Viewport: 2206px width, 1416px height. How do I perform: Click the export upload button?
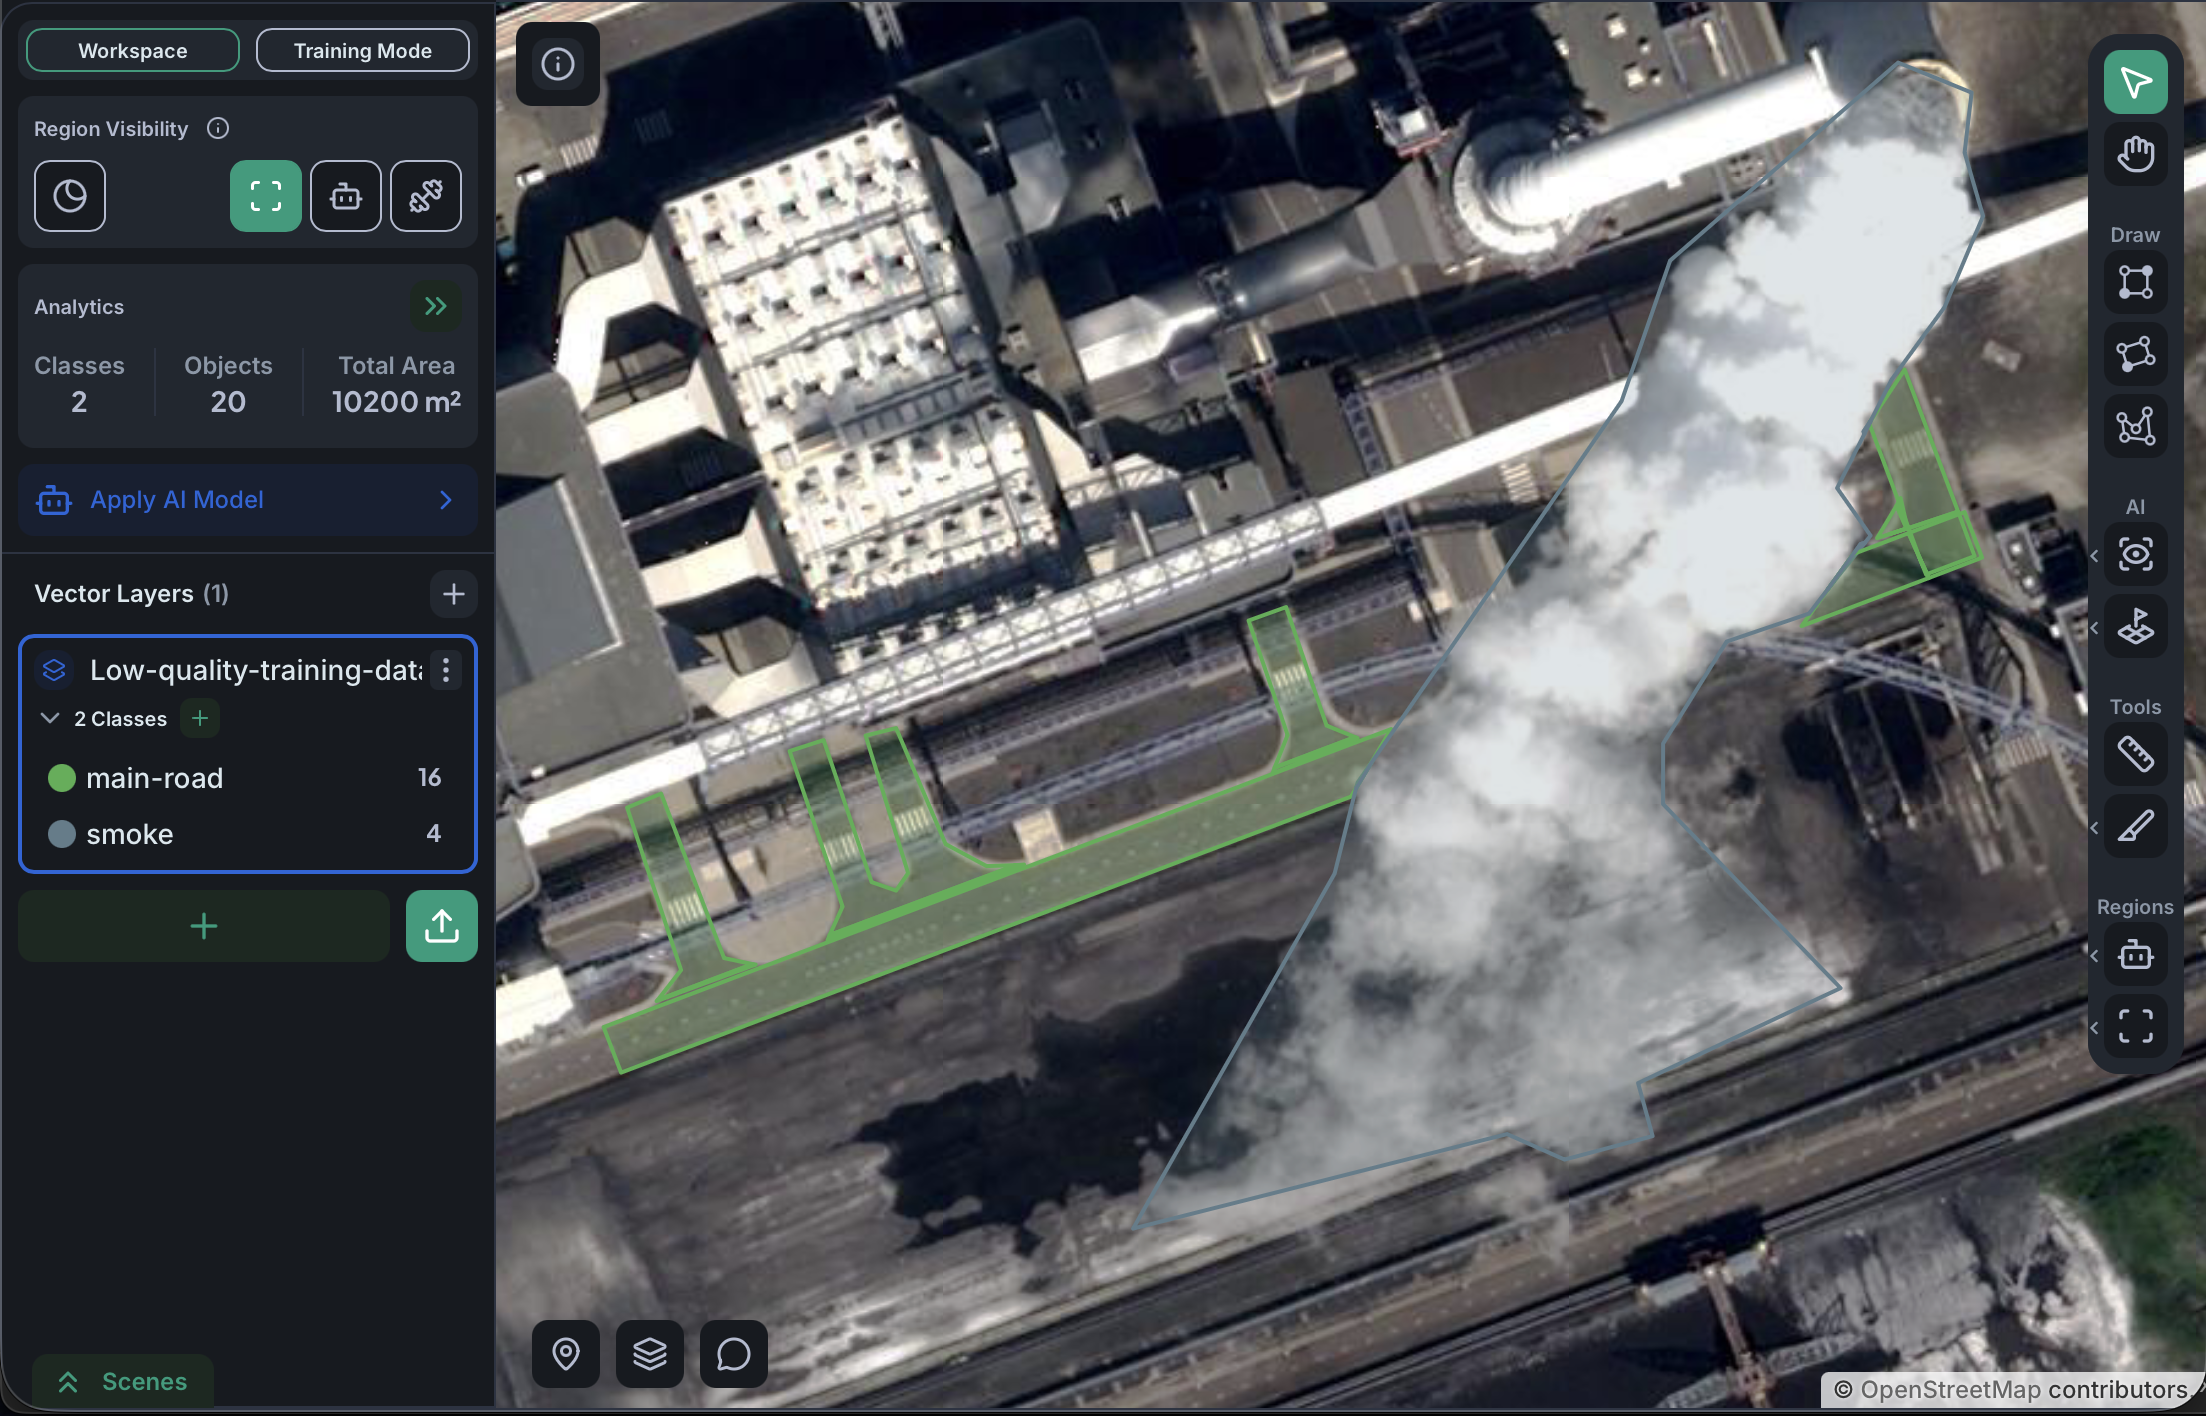[x=442, y=926]
